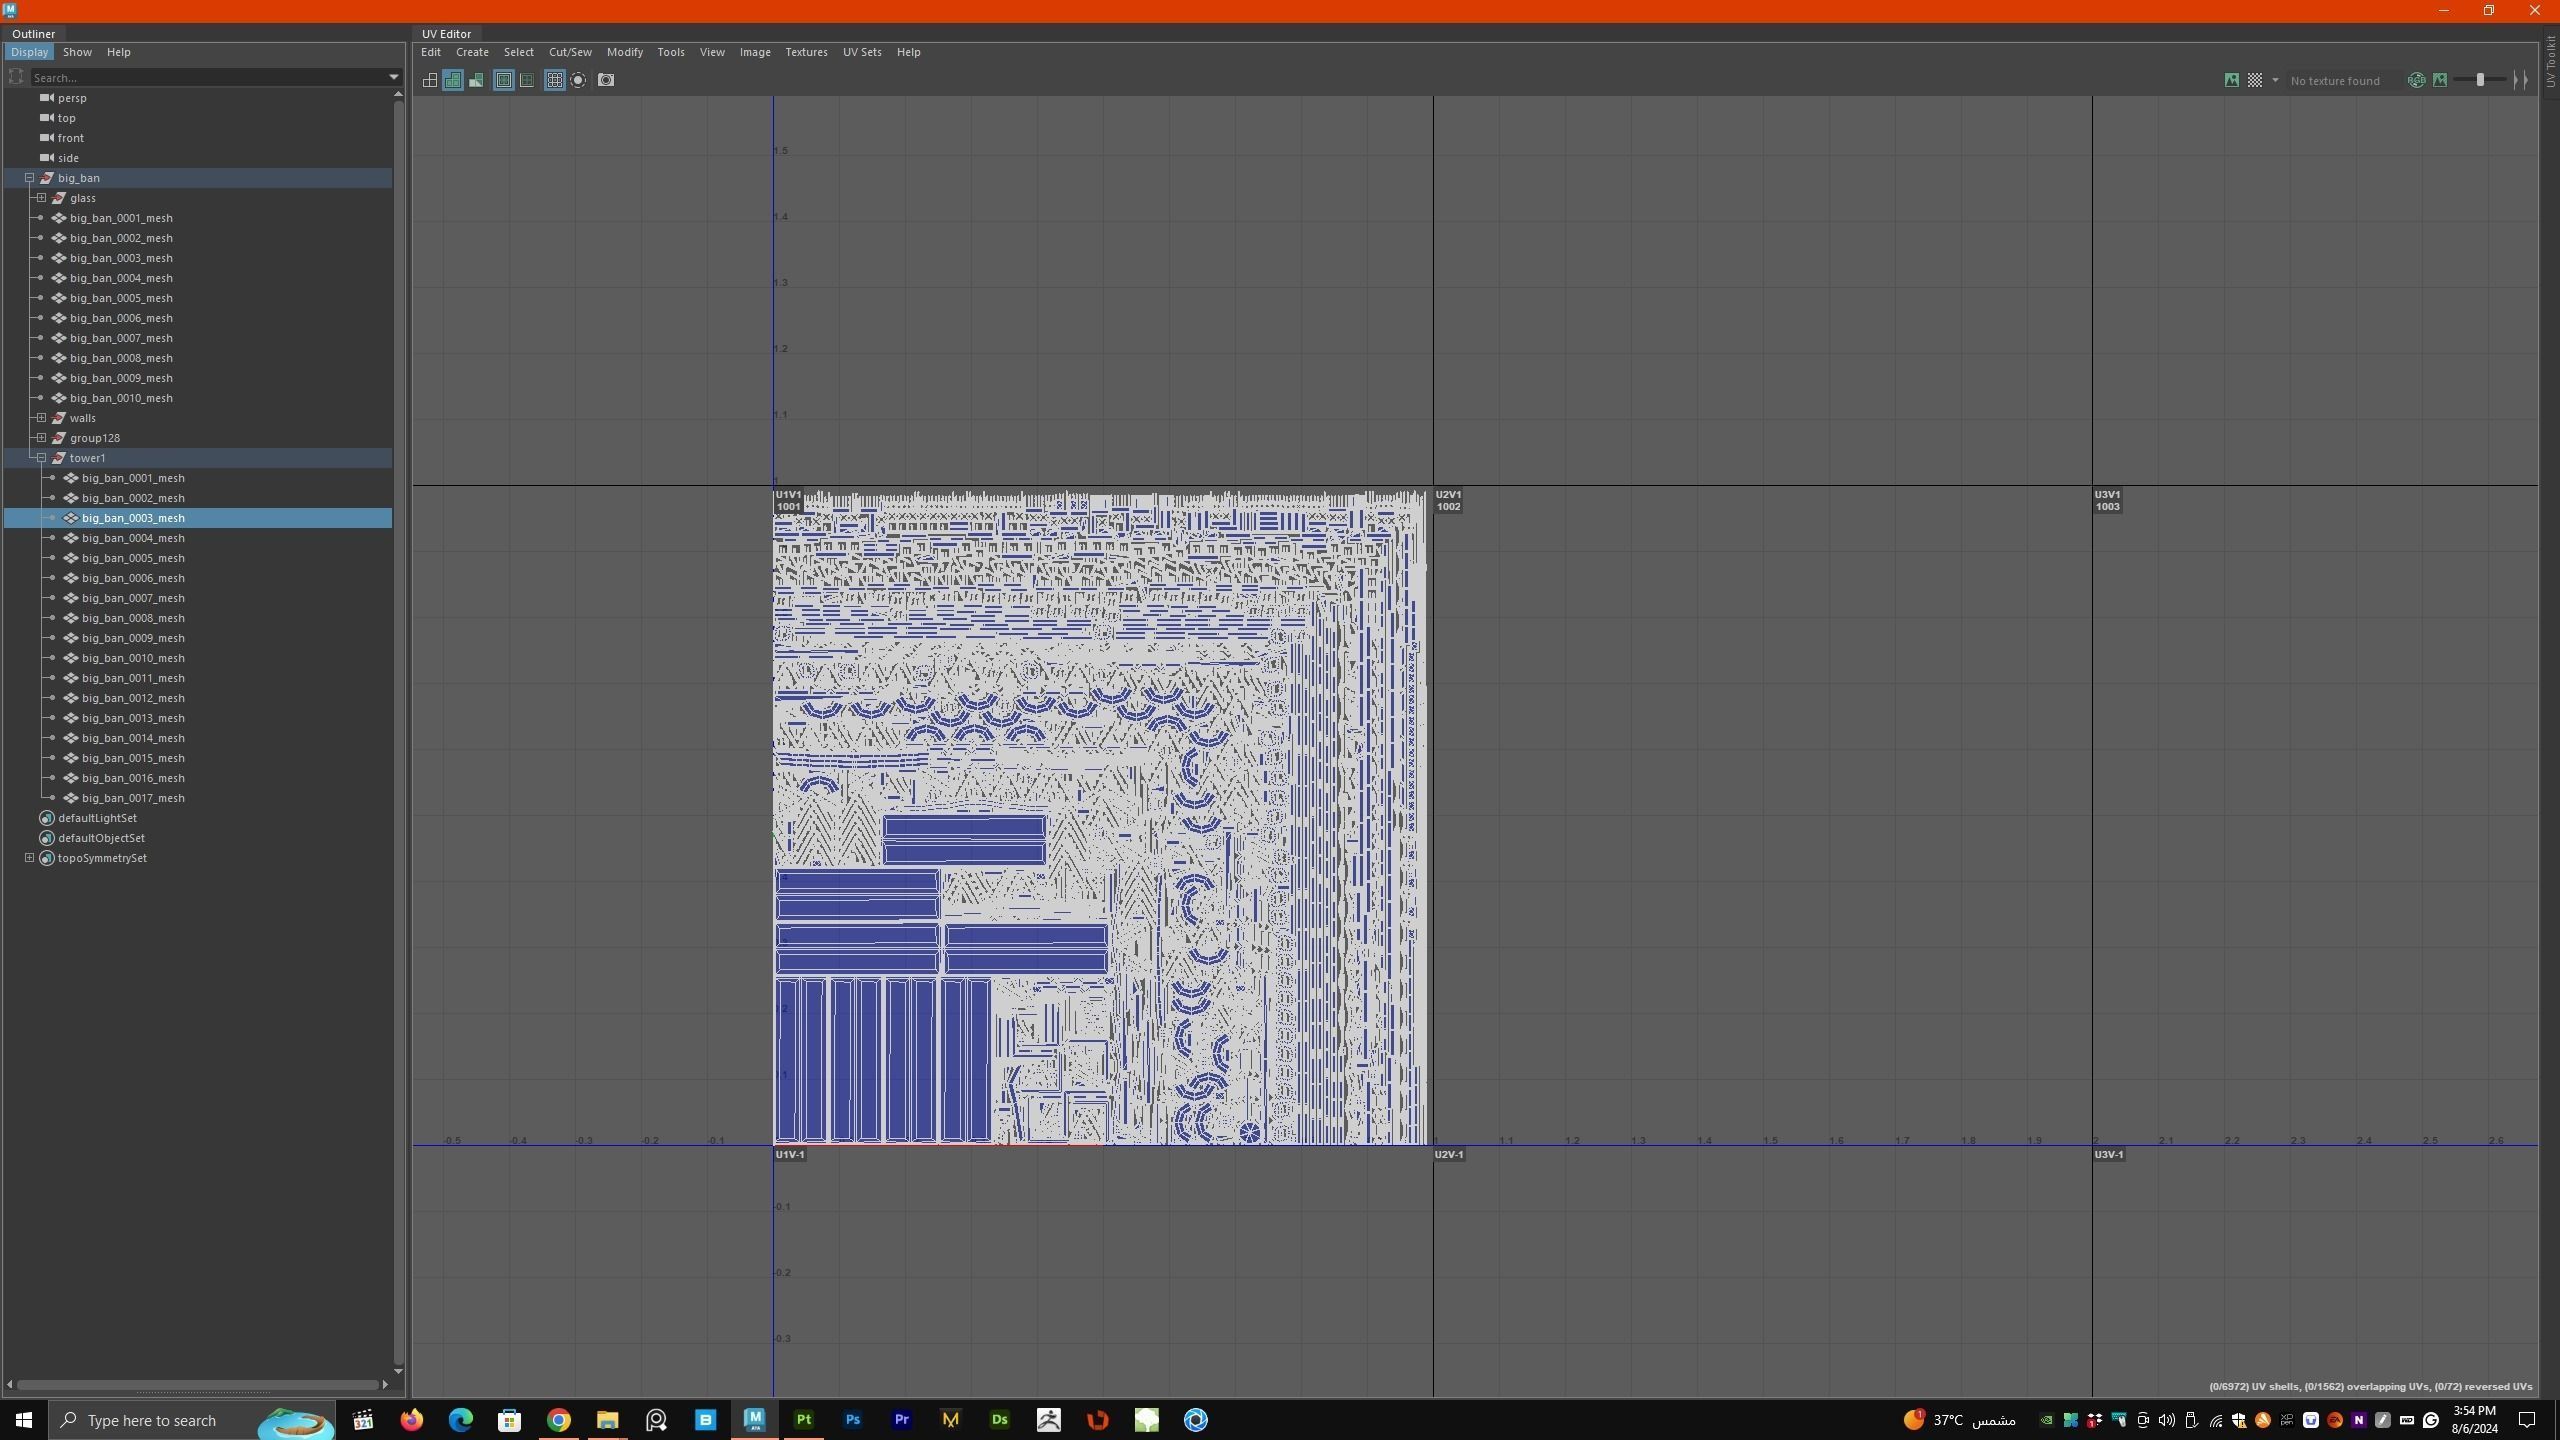Click the UV distortion shading icon
Image resolution: width=2560 pixels, height=1440 pixels.
click(477, 80)
